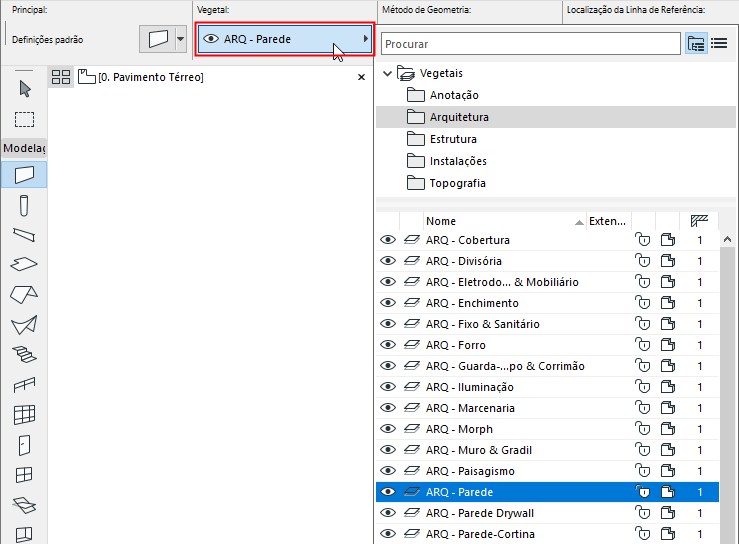Click the tab overview grid icon
739x544 pixels.
(61, 77)
